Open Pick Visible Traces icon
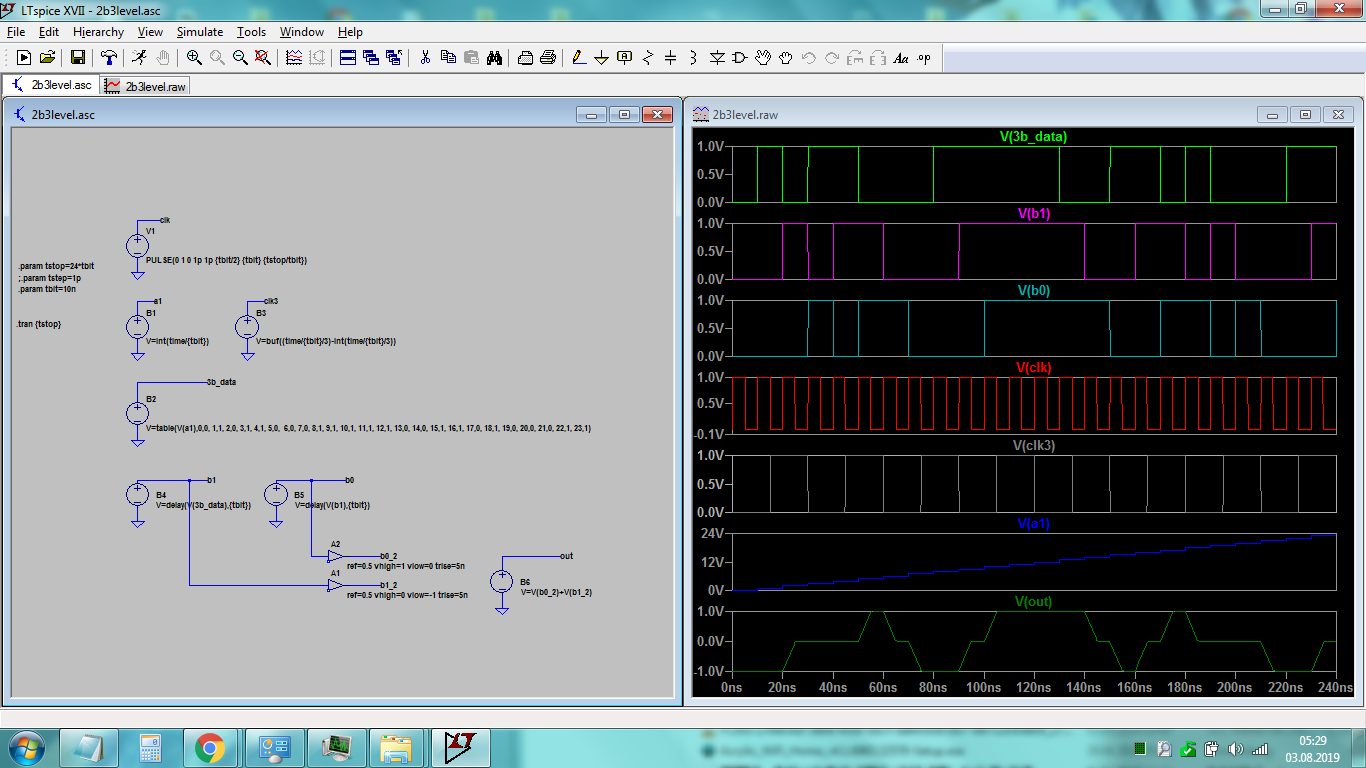The height and width of the screenshot is (768, 1366). [294, 58]
